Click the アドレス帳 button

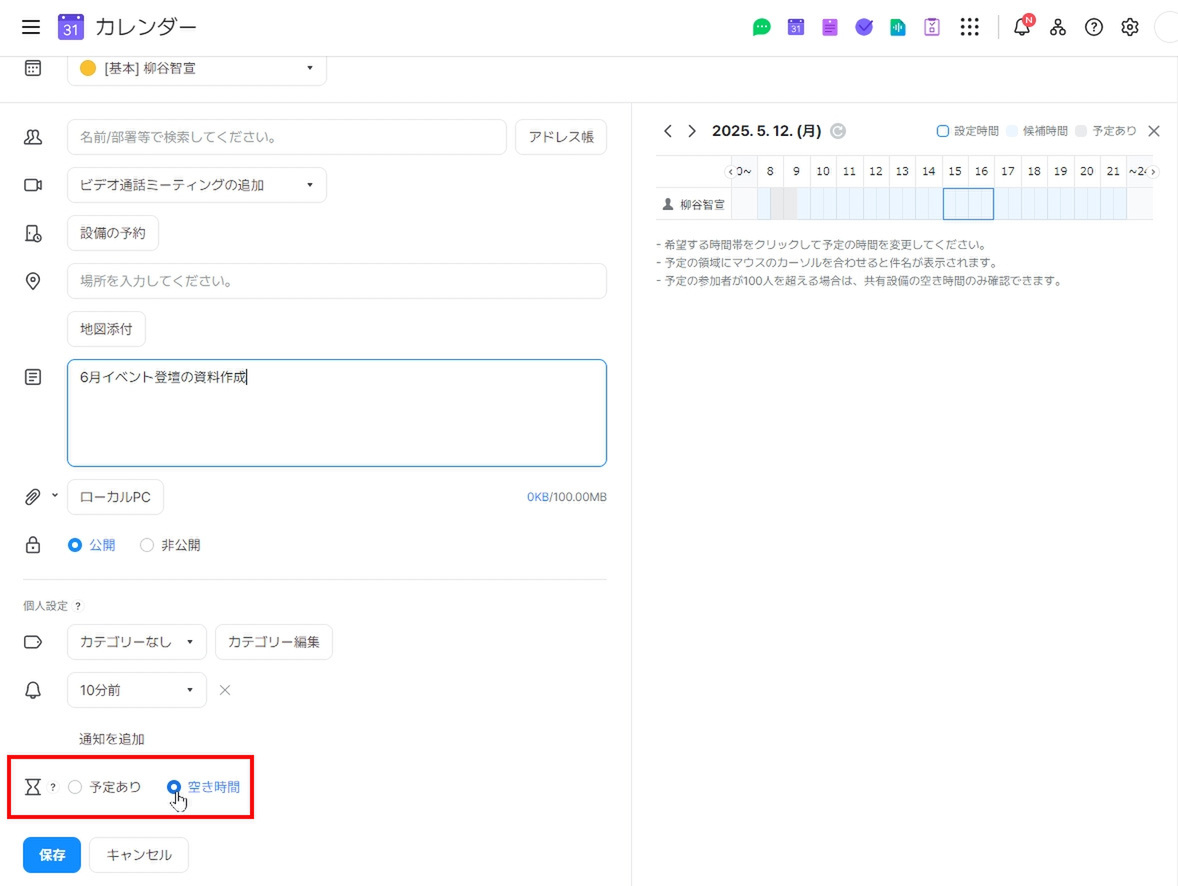point(561,137)
